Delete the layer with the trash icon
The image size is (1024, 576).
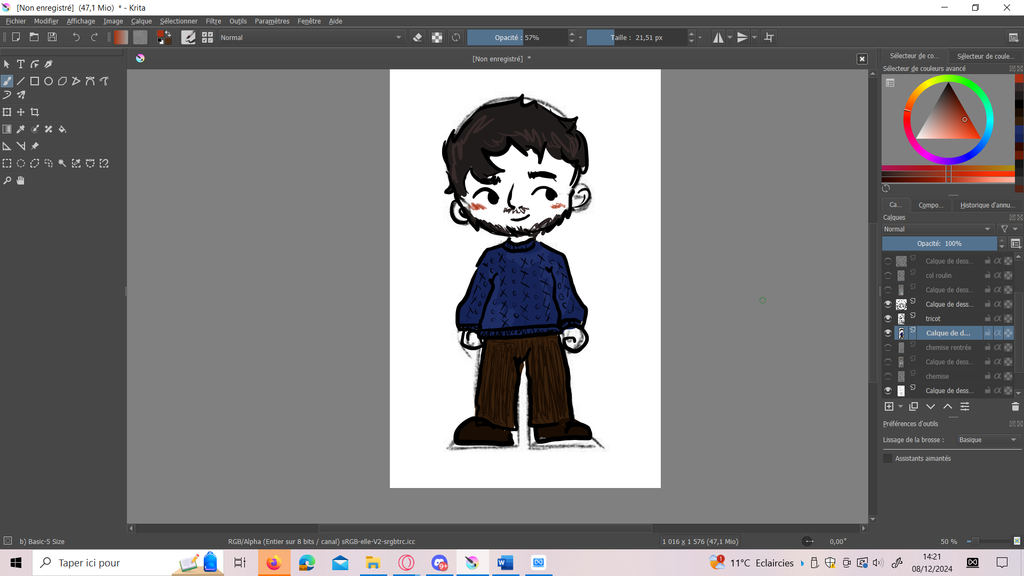(x=1015, y=407)
